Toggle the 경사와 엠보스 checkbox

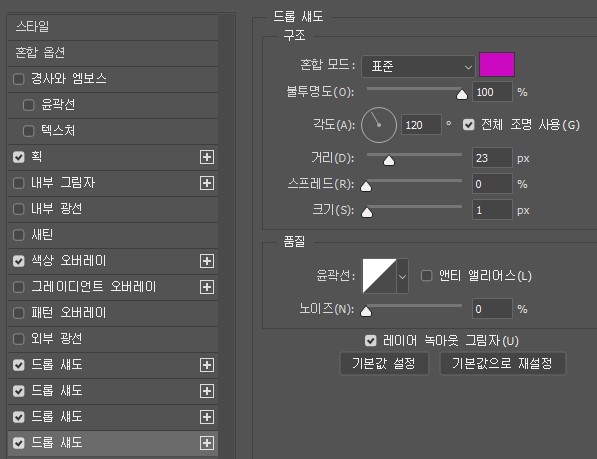click(19, 79)
